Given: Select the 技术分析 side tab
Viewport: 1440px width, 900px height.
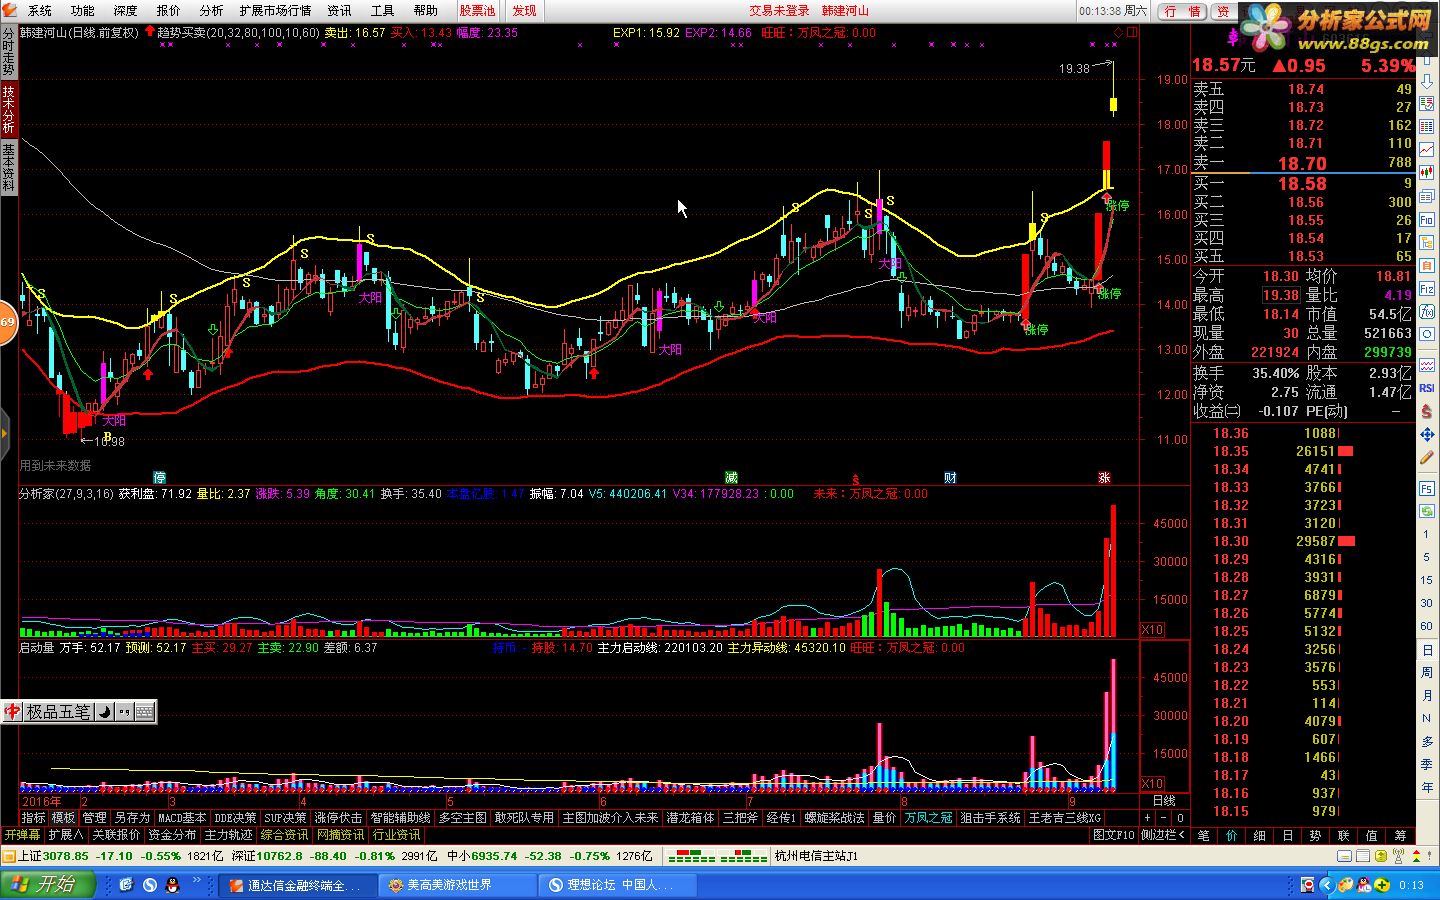Looking at the screenshot, I should pos(8,109).
